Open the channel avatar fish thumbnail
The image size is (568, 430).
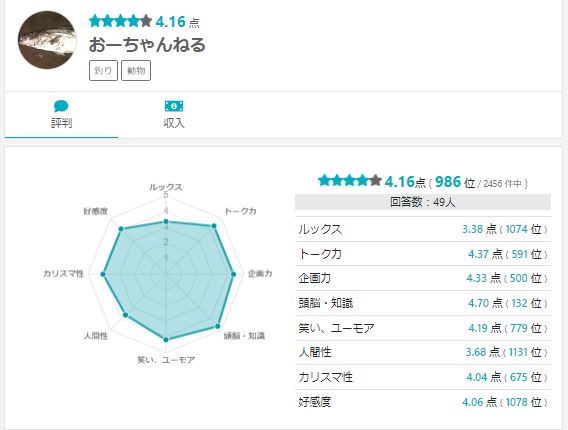click(47, 40)
